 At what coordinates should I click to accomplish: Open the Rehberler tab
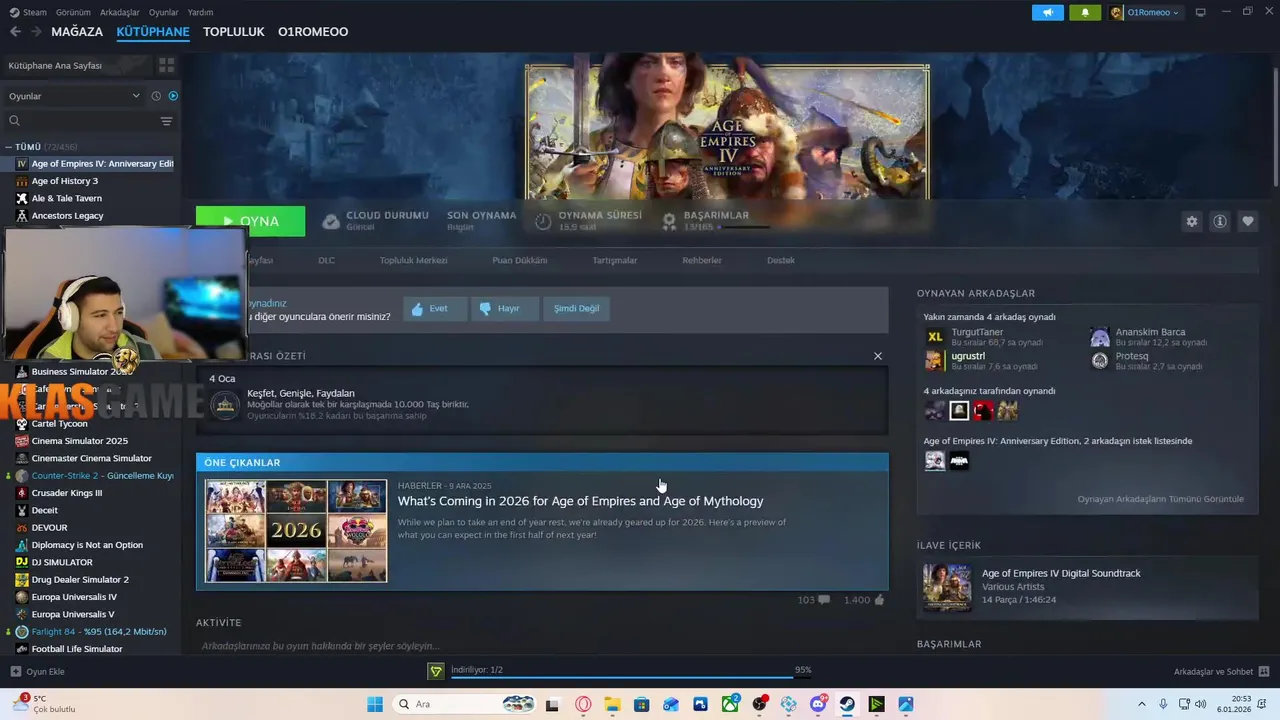[702, 260]
